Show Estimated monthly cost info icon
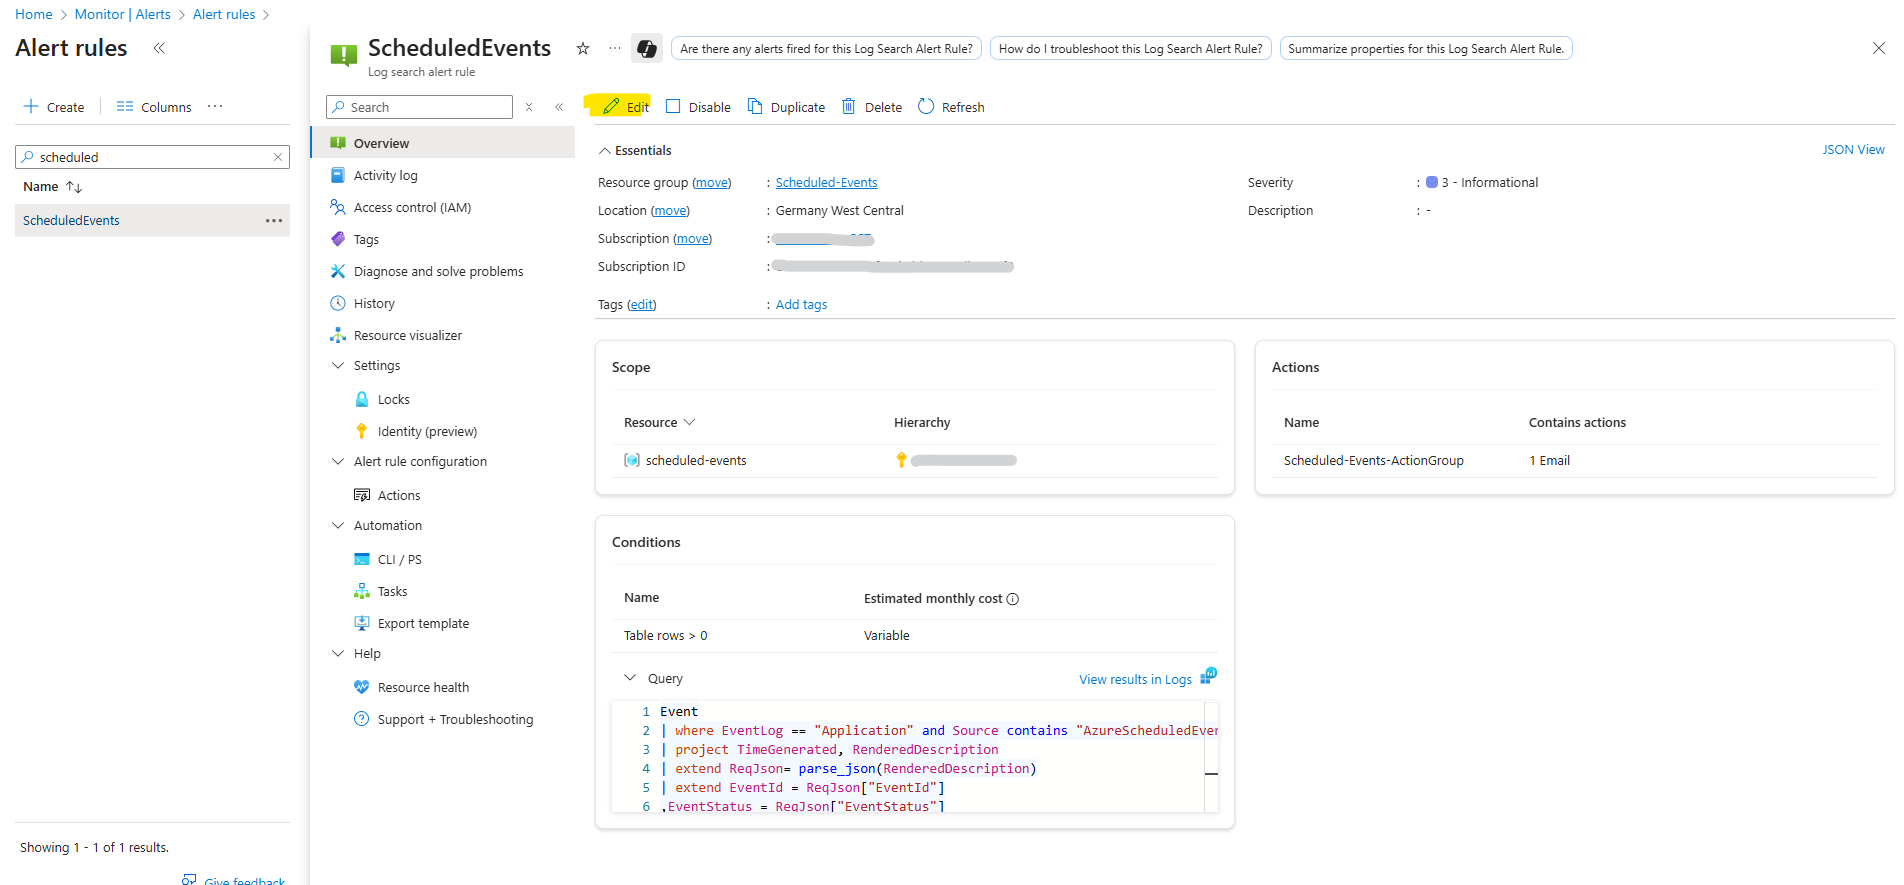 [1013, 599]
